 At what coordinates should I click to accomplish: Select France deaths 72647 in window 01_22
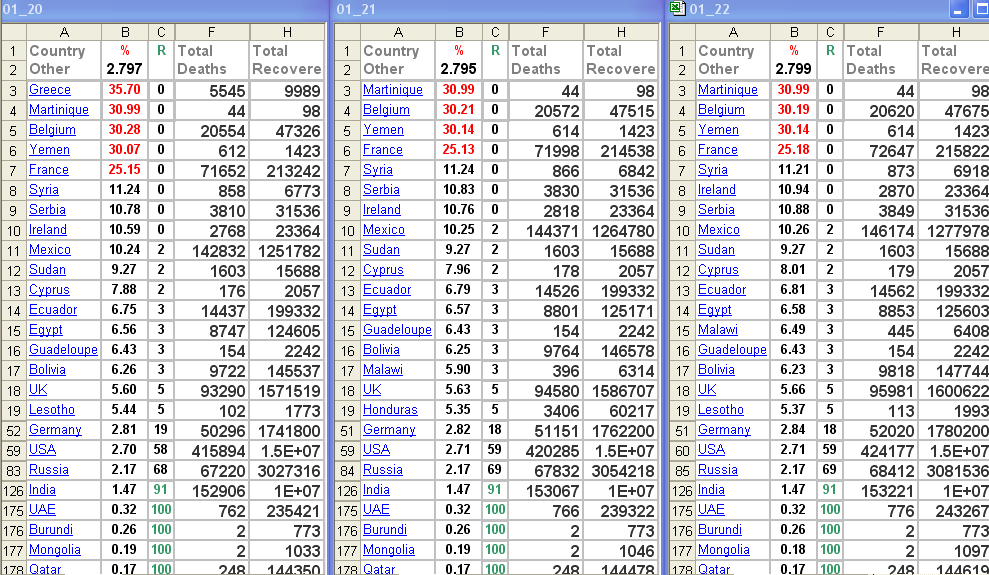881,151
